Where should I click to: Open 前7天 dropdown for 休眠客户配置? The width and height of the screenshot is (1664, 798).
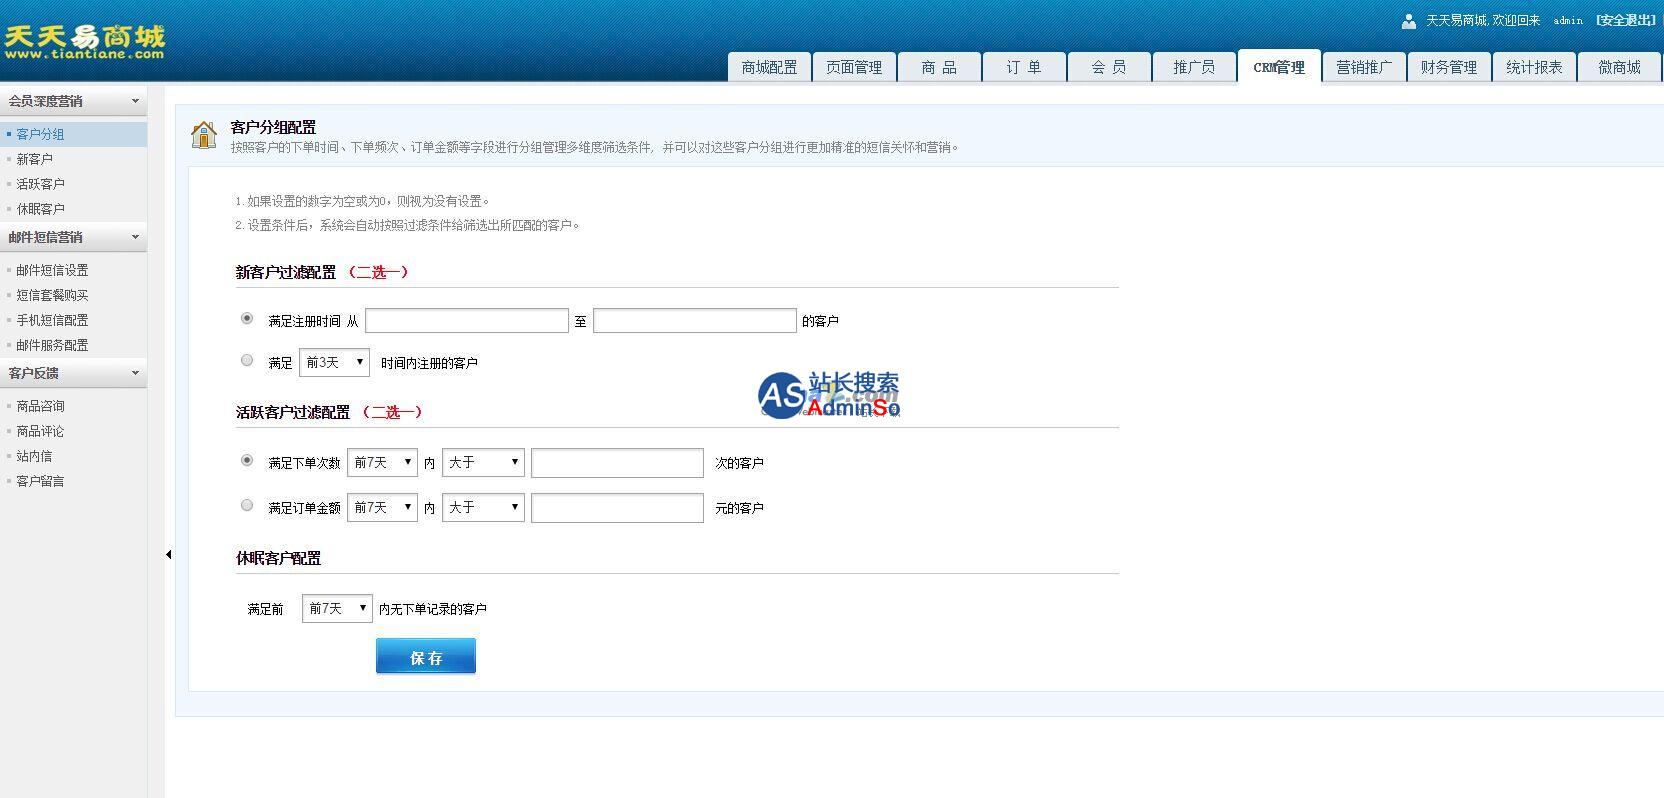pos(337,608)
